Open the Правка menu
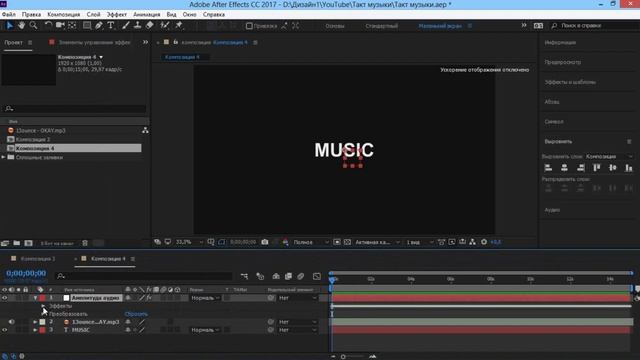 [31, 14]
